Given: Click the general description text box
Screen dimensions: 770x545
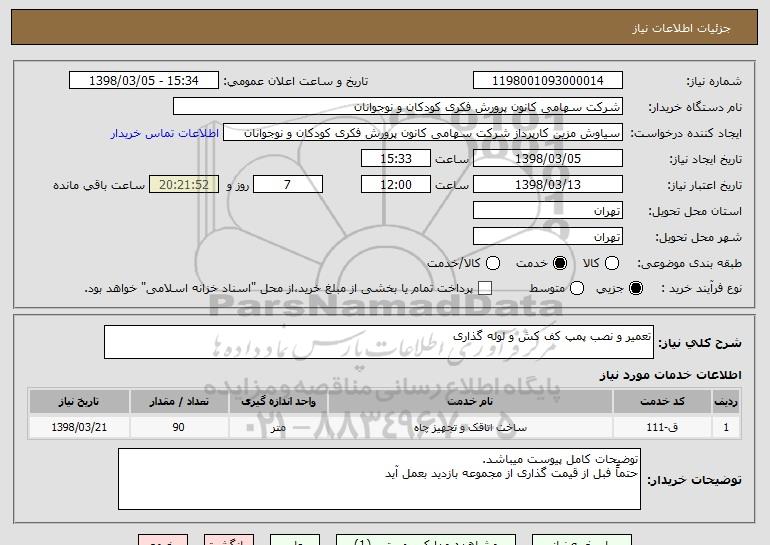Looking at the screenshot, I should pos(379,342).
